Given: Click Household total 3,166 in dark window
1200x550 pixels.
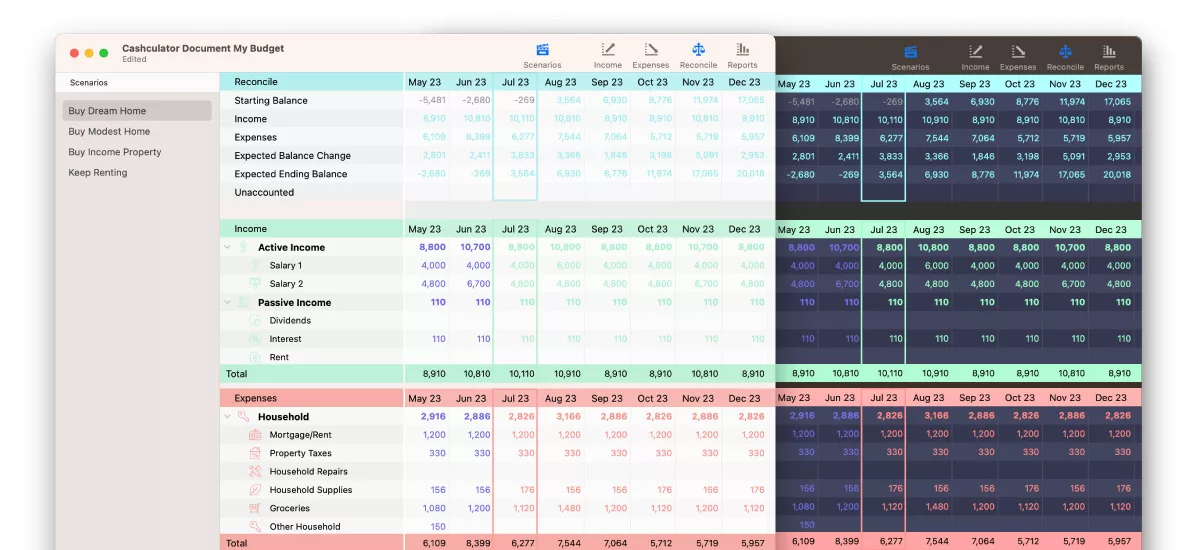Looking at the screenshot, I should [x=936, y=415].
